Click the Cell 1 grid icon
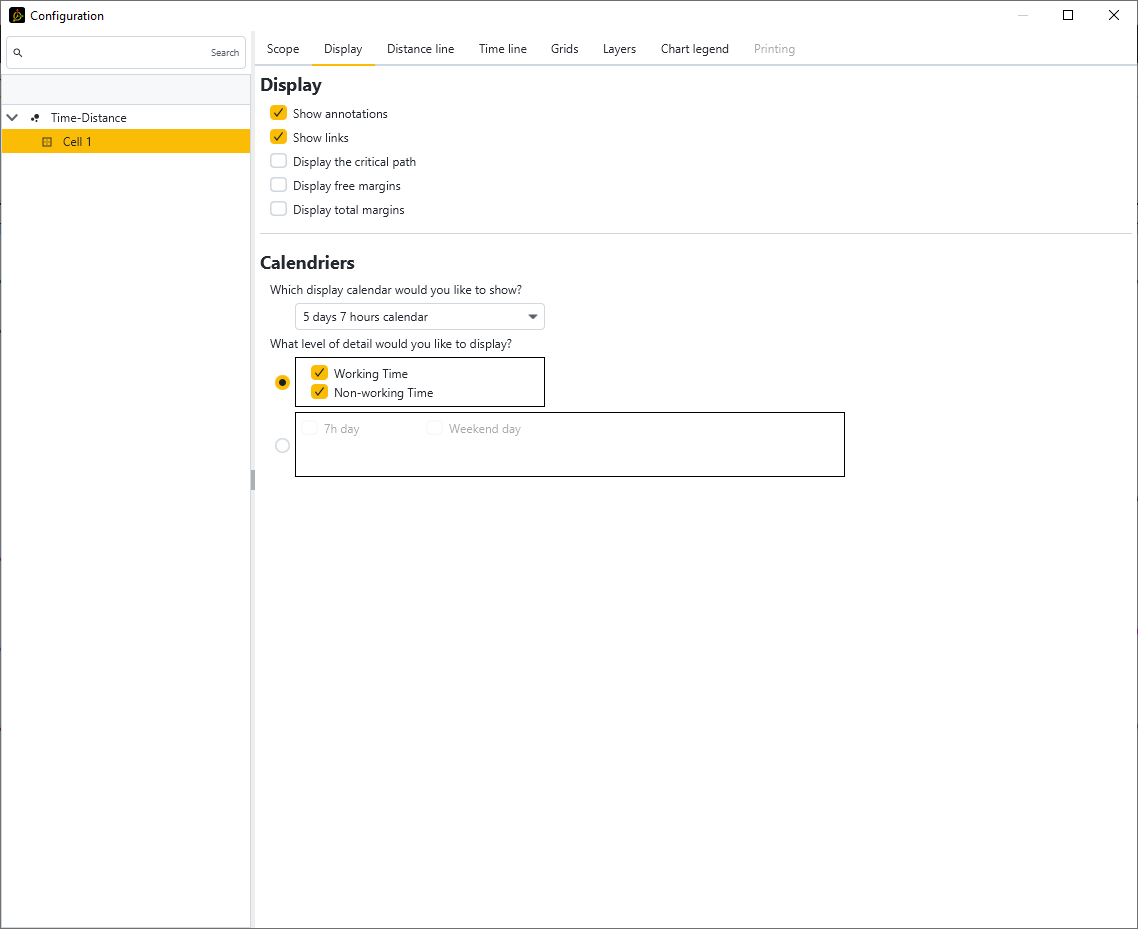Viewport: 1138px width, 929px height. click(47, 142)
